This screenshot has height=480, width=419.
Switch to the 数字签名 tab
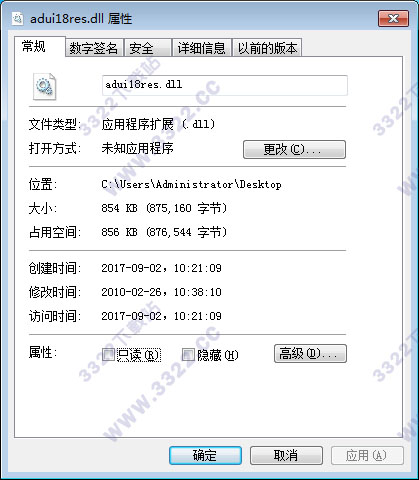pos(94,48)
